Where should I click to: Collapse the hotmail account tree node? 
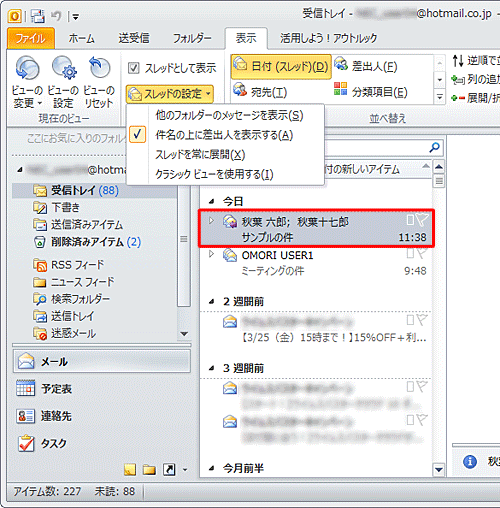[x=20, y=170]
